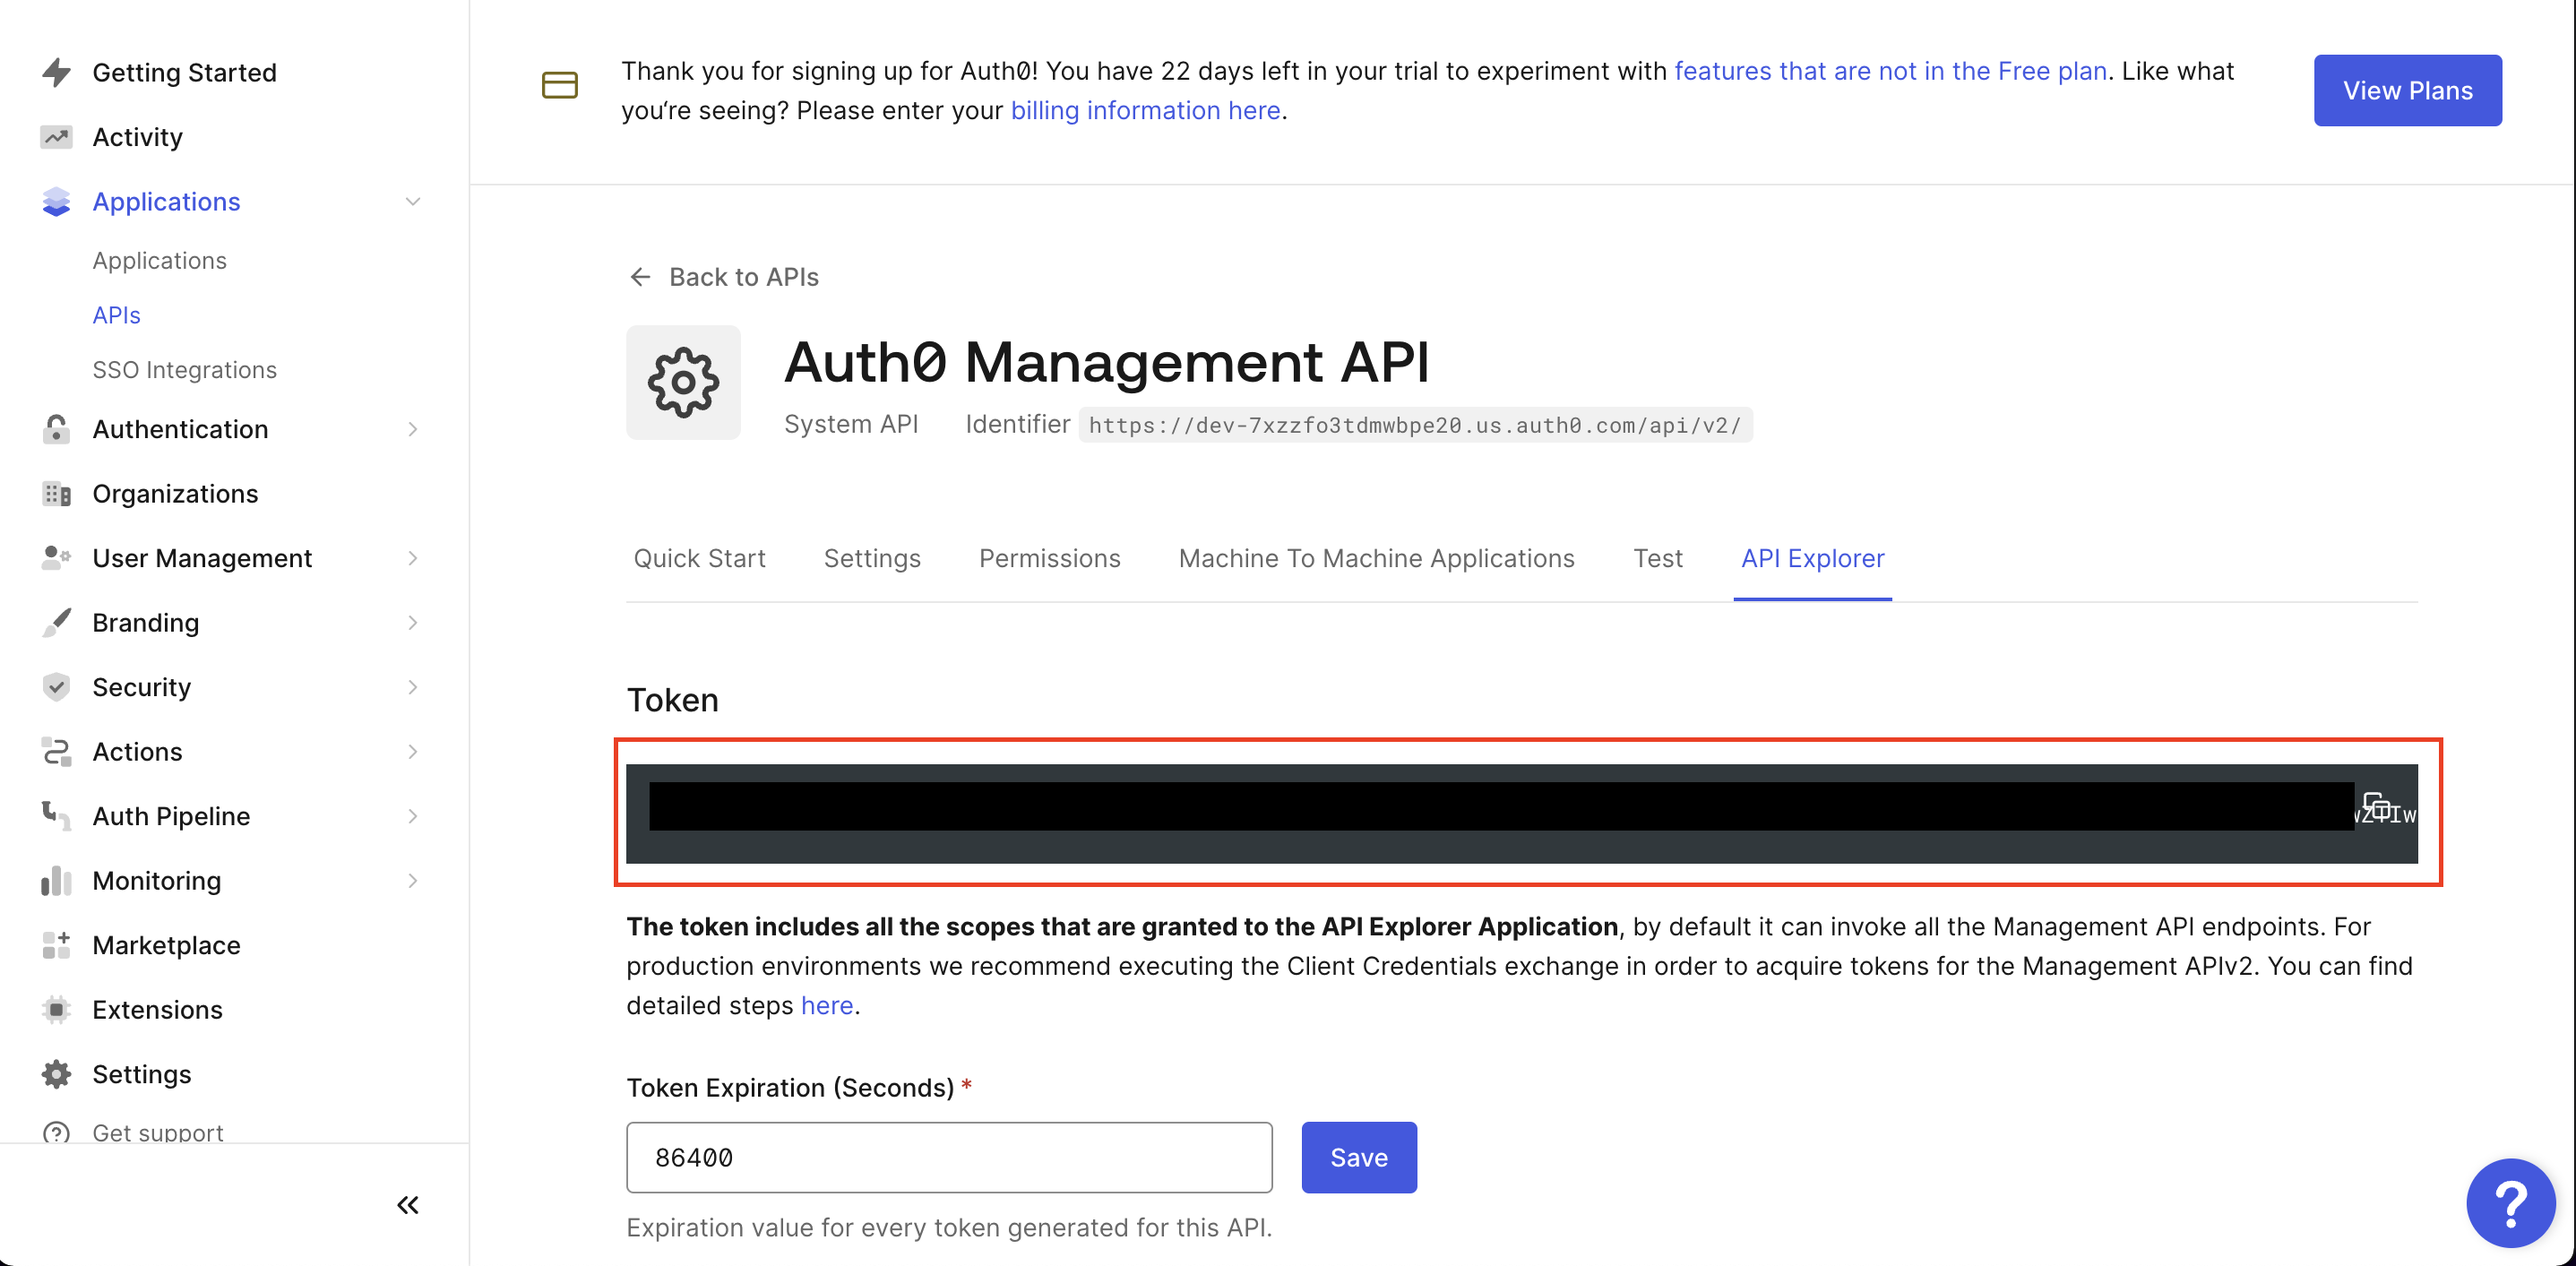Open Organizations via its sidebar icon

[x=56, y=493]
